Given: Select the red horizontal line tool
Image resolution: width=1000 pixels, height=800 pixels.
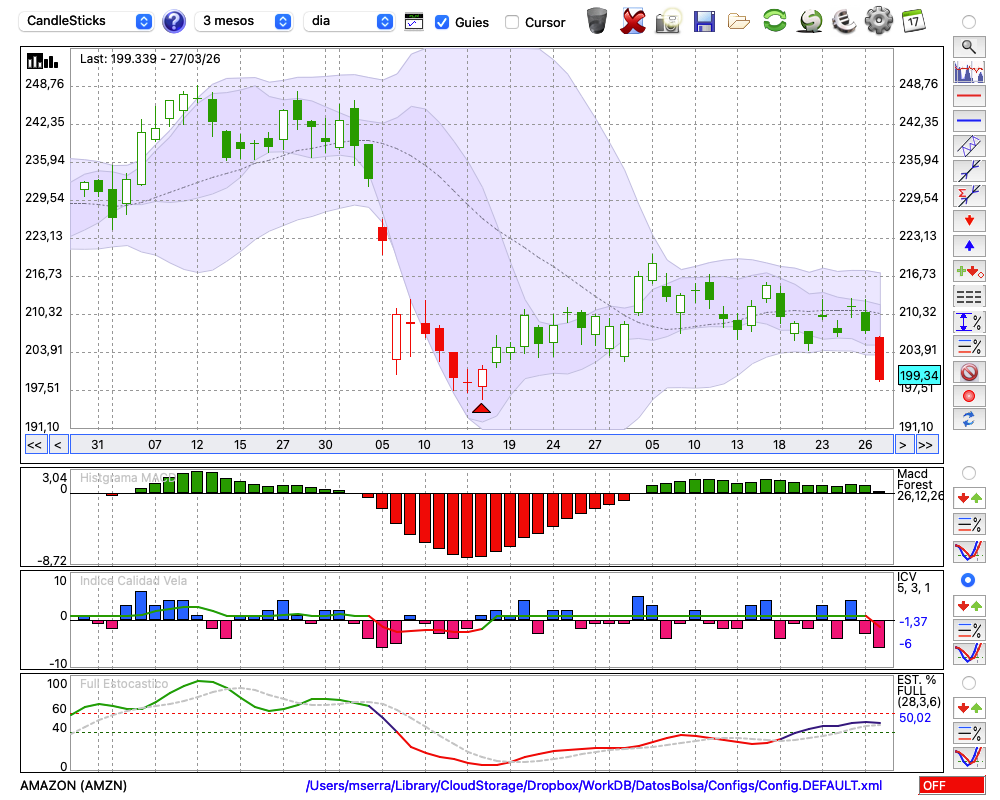Looking at the screenshot, I should pos(968,97).
